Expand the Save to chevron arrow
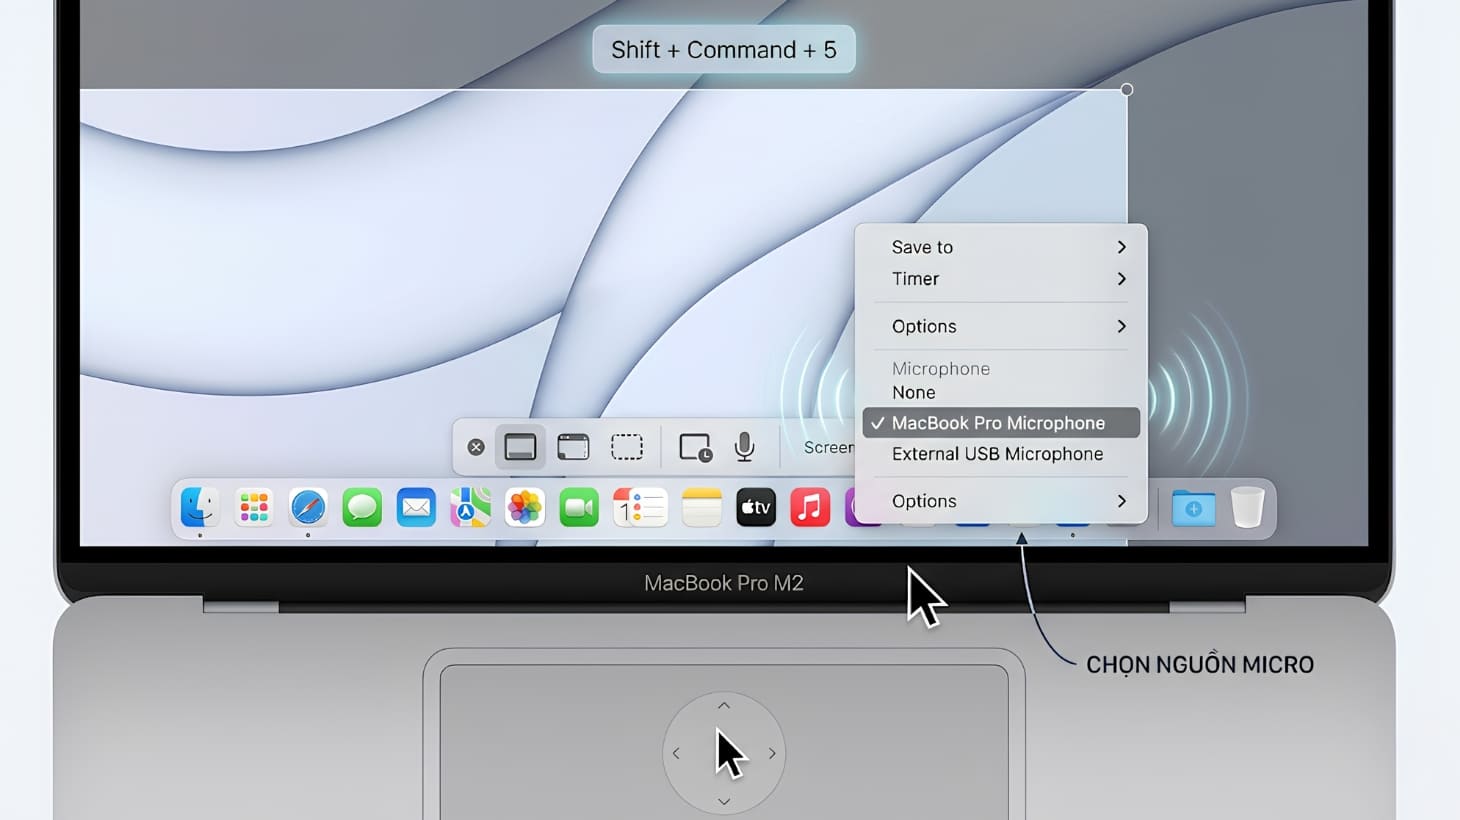 pos(1121,247)
